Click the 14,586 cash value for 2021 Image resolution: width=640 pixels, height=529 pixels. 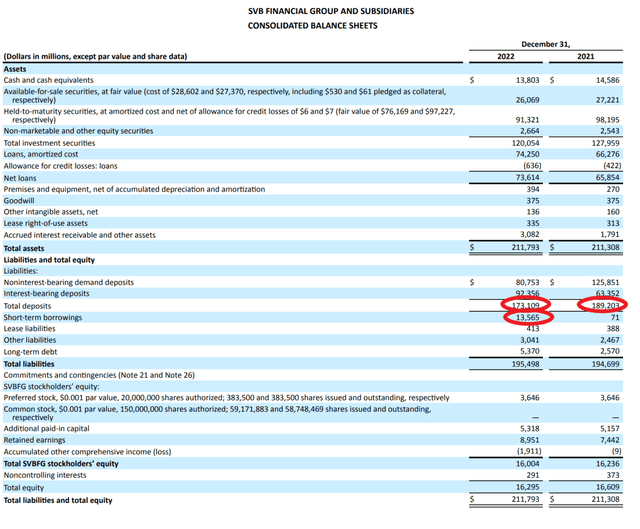pyautogui.click(x=607, y=80)
